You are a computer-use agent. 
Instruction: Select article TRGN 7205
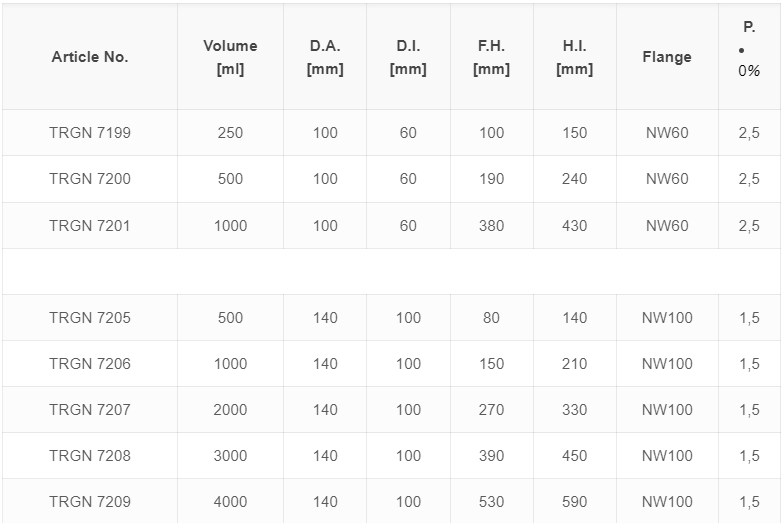click(90, 318)
